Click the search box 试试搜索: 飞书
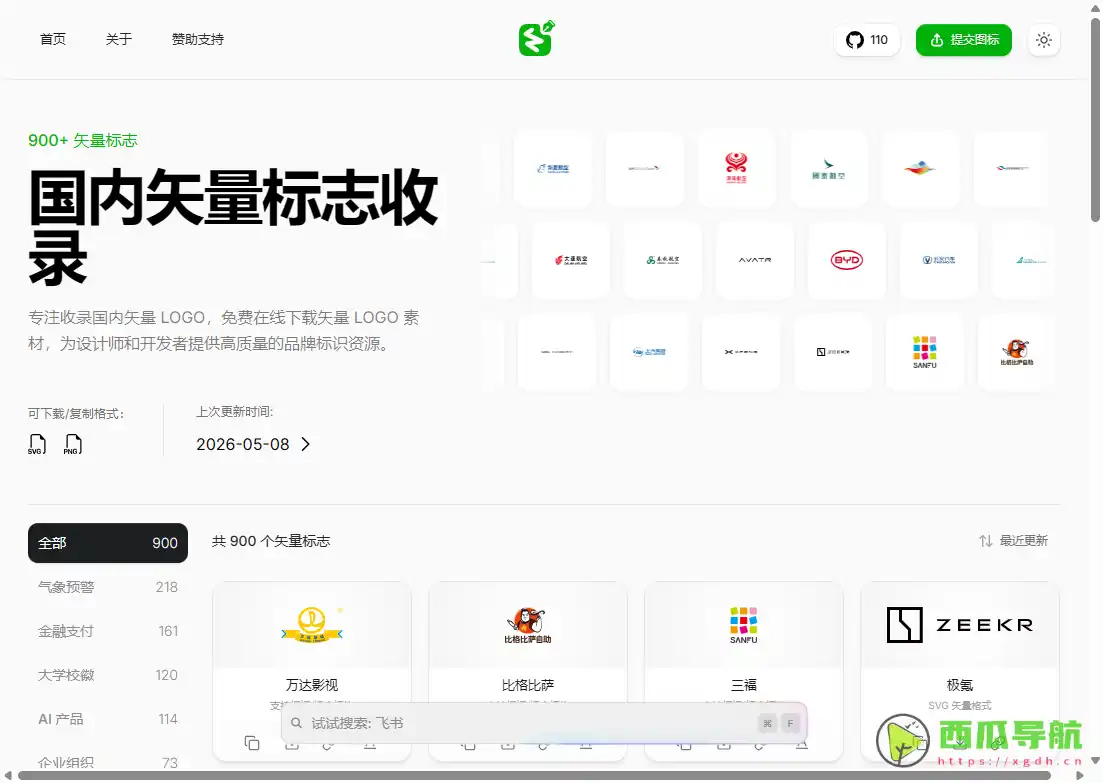This screenshot has width=1103, height=783. [x=544, y=723]
